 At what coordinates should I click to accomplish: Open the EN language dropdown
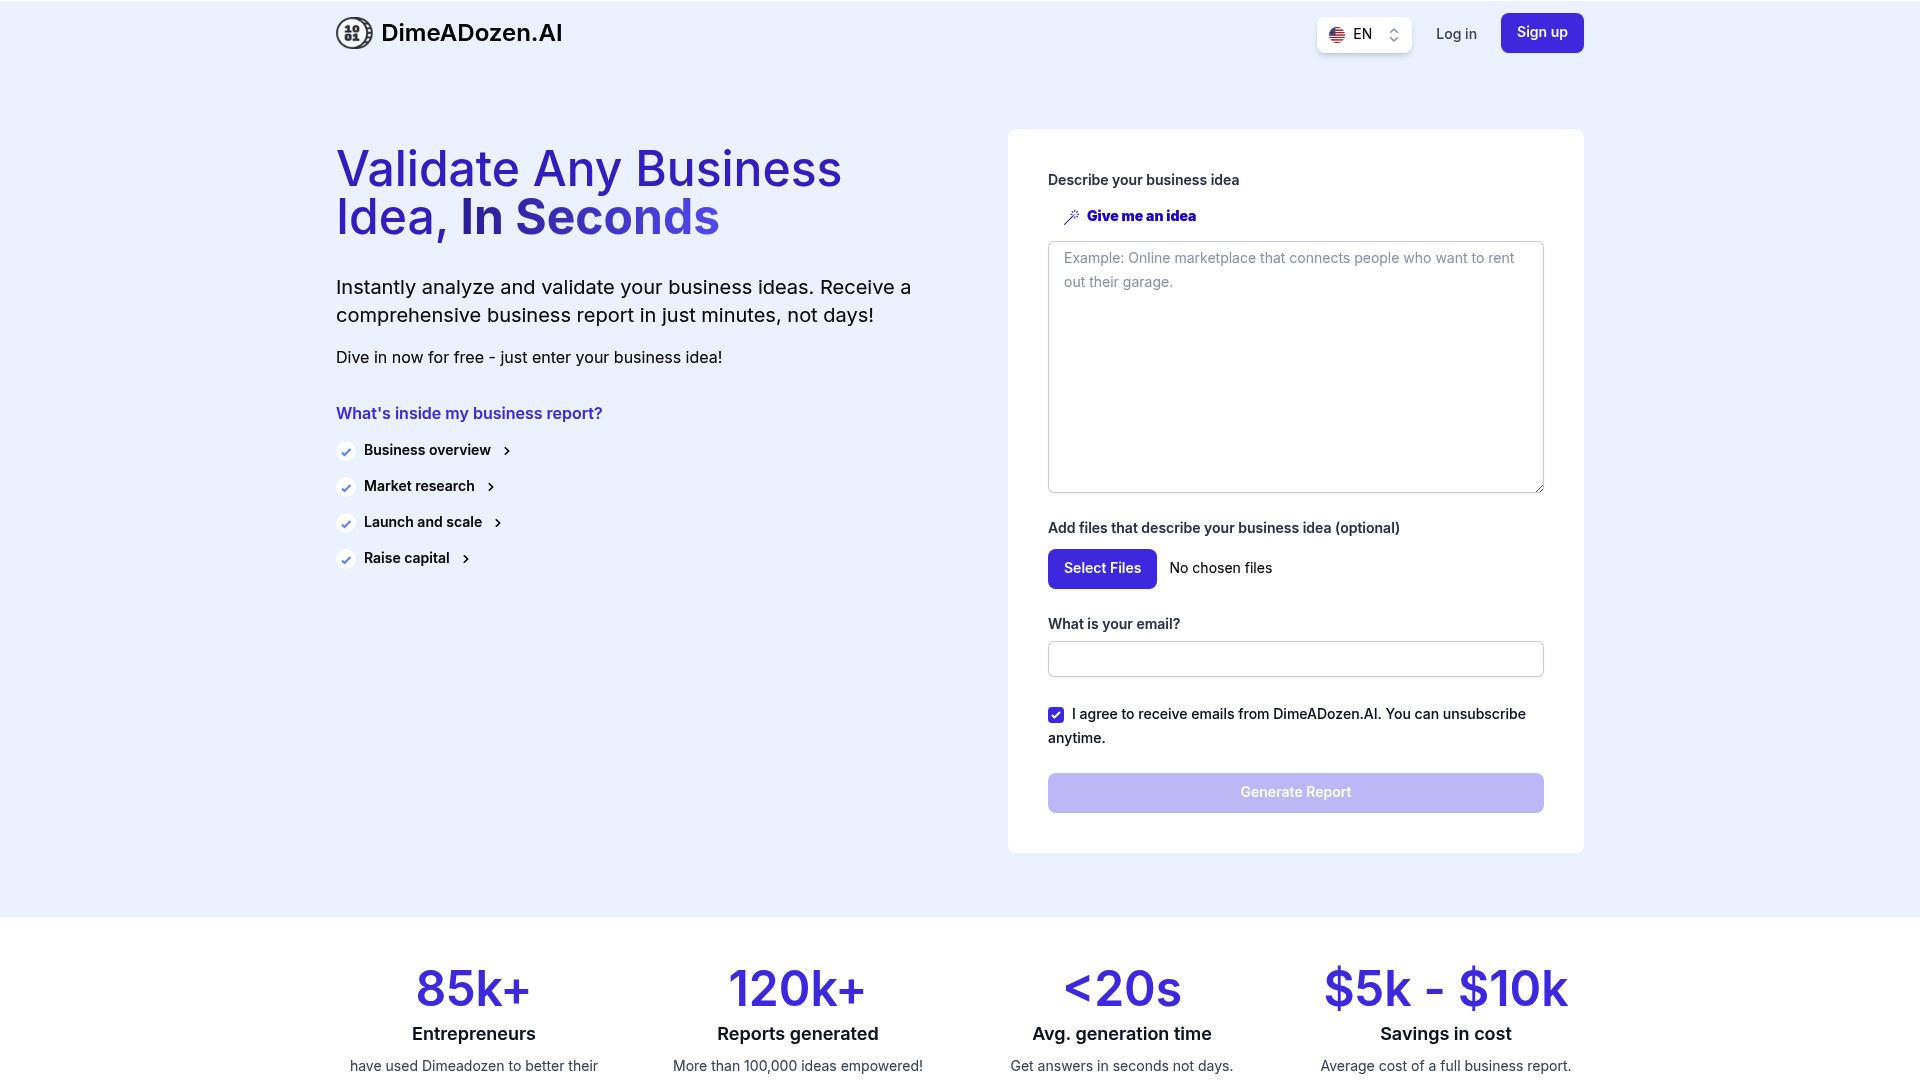[x=1364, y=35]
